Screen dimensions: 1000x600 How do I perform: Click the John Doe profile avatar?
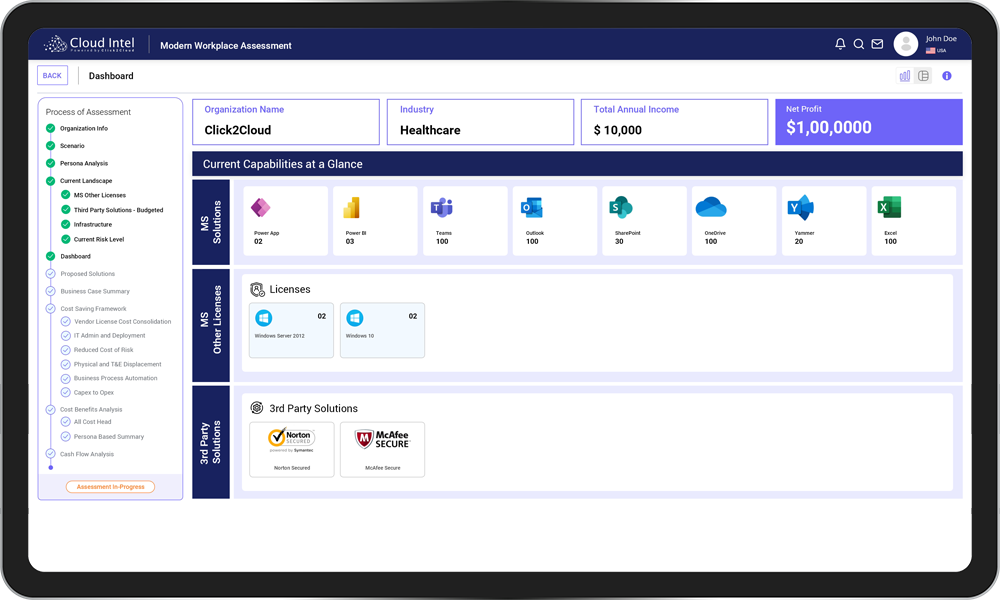905,44
